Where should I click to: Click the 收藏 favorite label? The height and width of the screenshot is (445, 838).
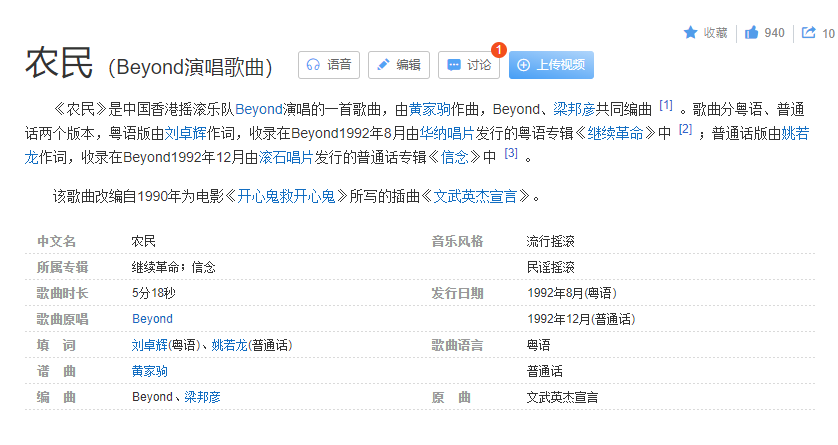[716, 33]
